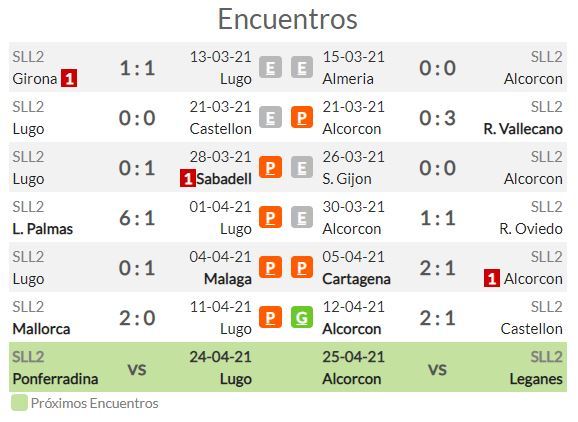Click the grey E badge for S. Gijon vs Alcorcon

click(302, 167)
